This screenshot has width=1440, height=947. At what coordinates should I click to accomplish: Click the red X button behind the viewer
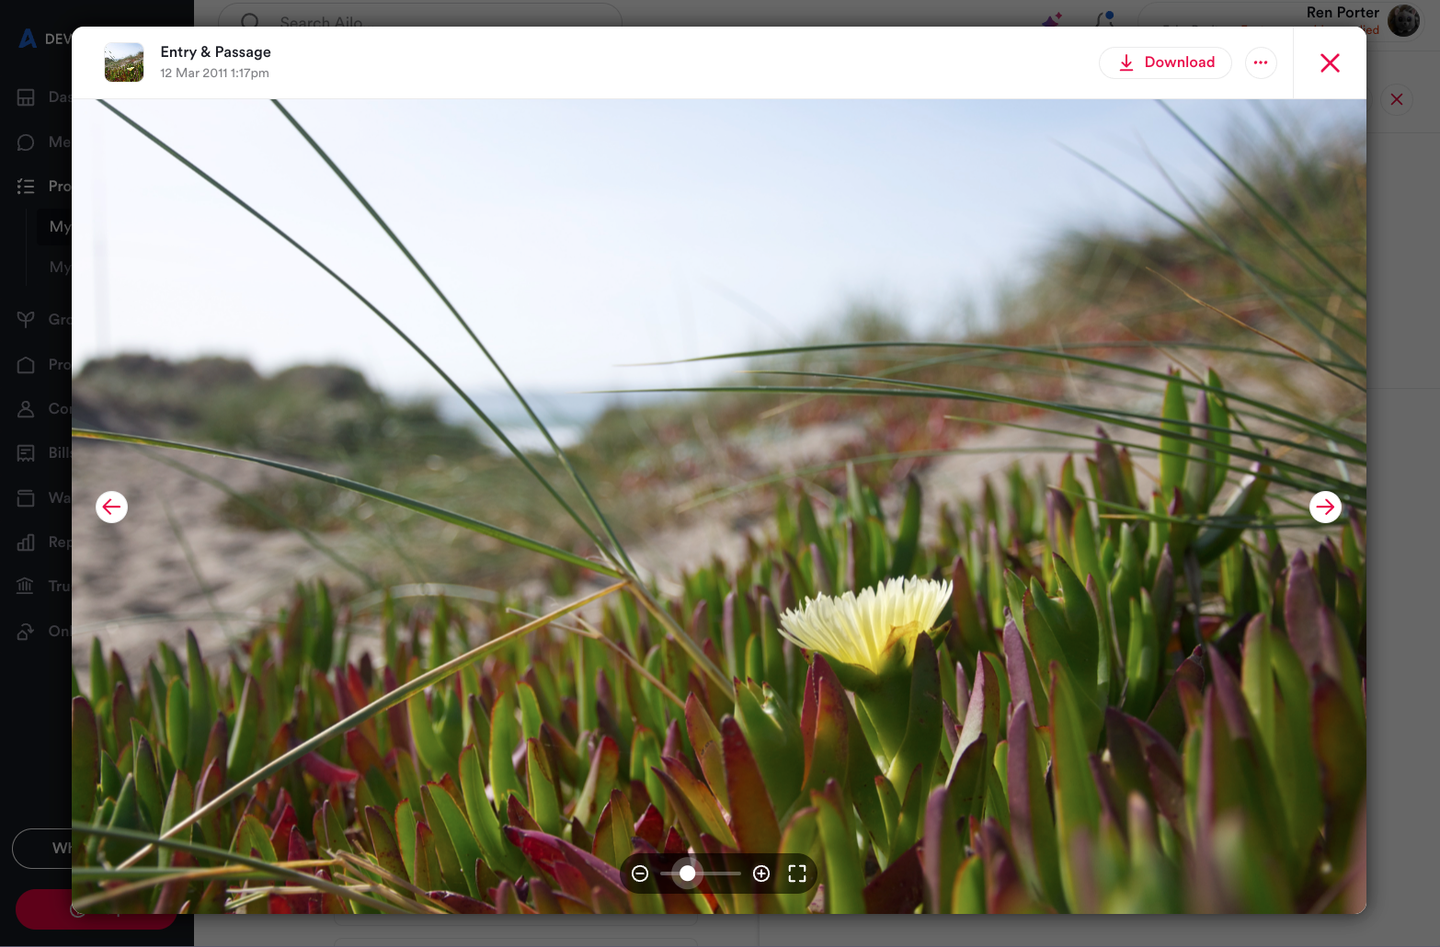[1397, 99]
